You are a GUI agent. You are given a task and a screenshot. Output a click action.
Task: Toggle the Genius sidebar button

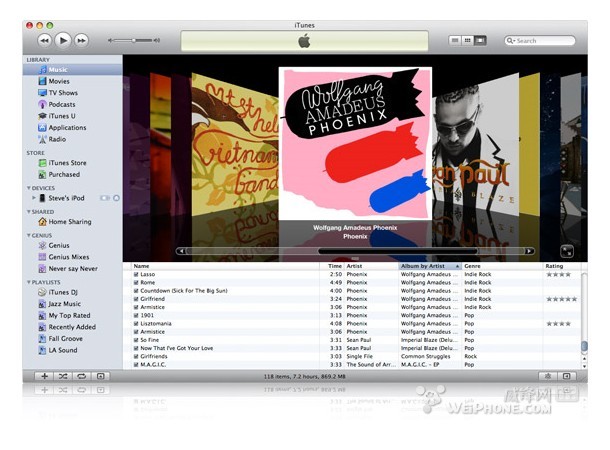pyautogui.click(x=567, y=376)
